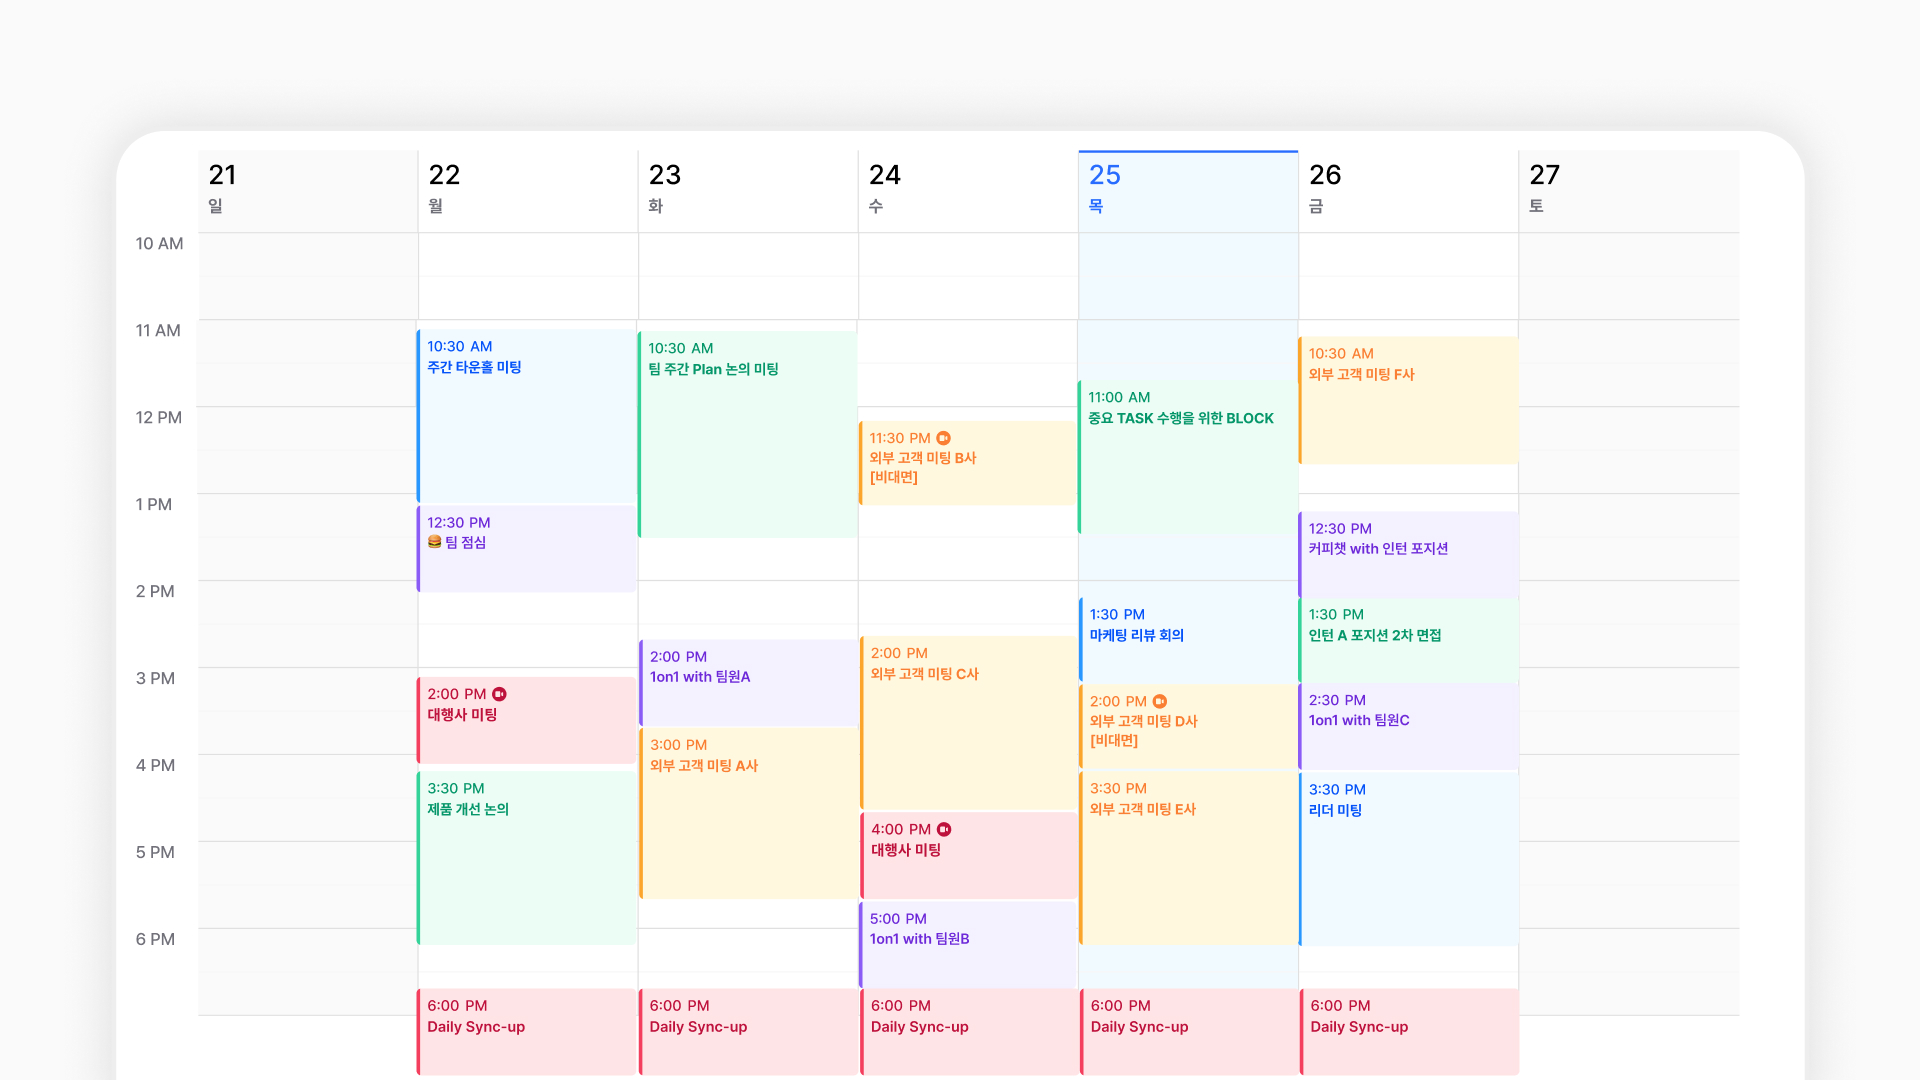Select Thursday 25 day header

coord(1187,190)
